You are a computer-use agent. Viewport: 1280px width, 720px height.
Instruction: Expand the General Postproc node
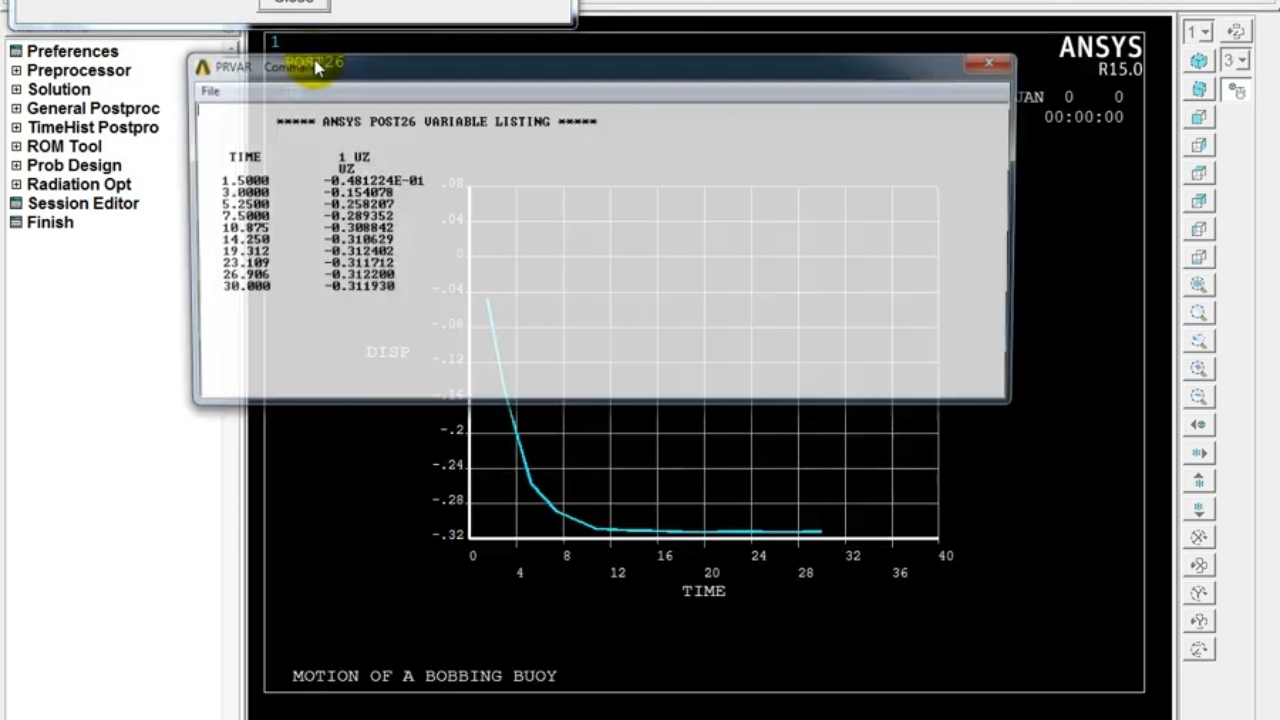click(x=16, y=109)
